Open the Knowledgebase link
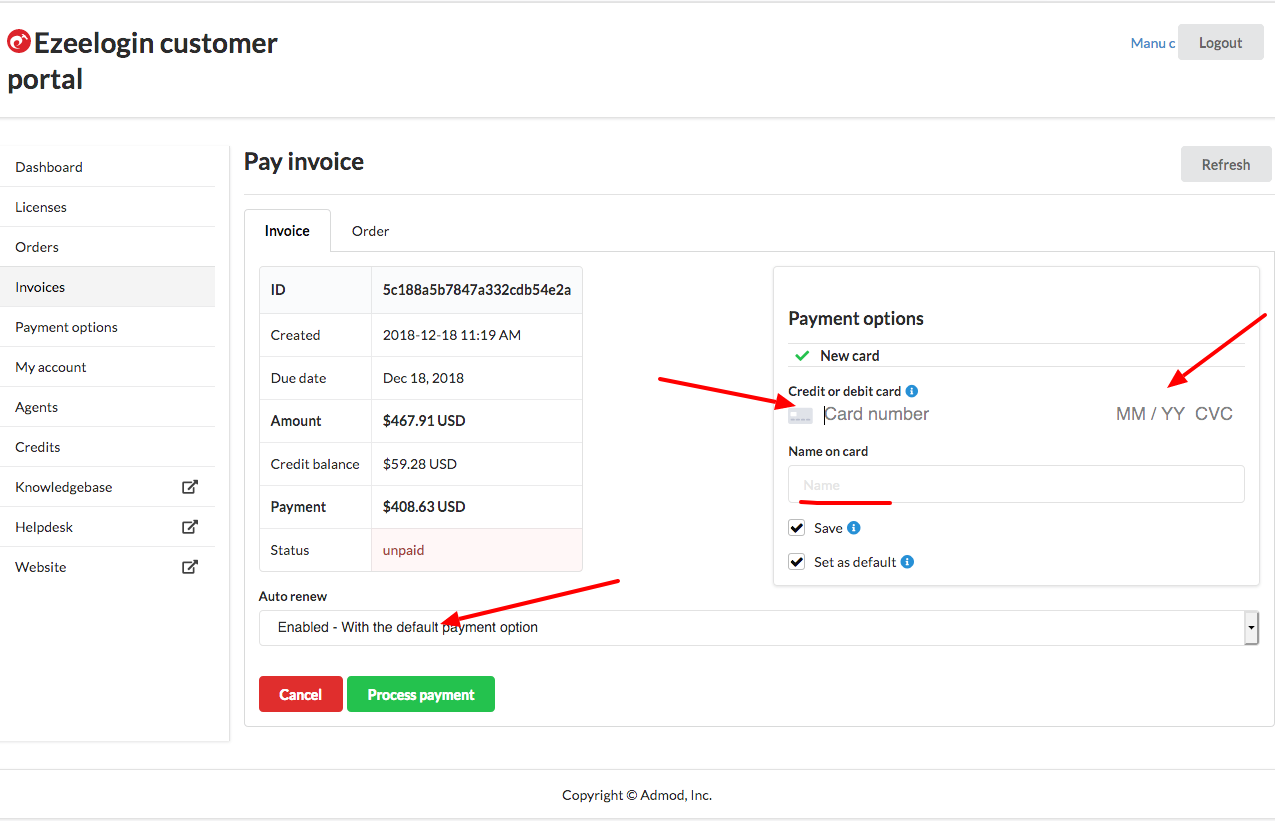The width and height of the screenshot is (1275, 821). [107, 487]
